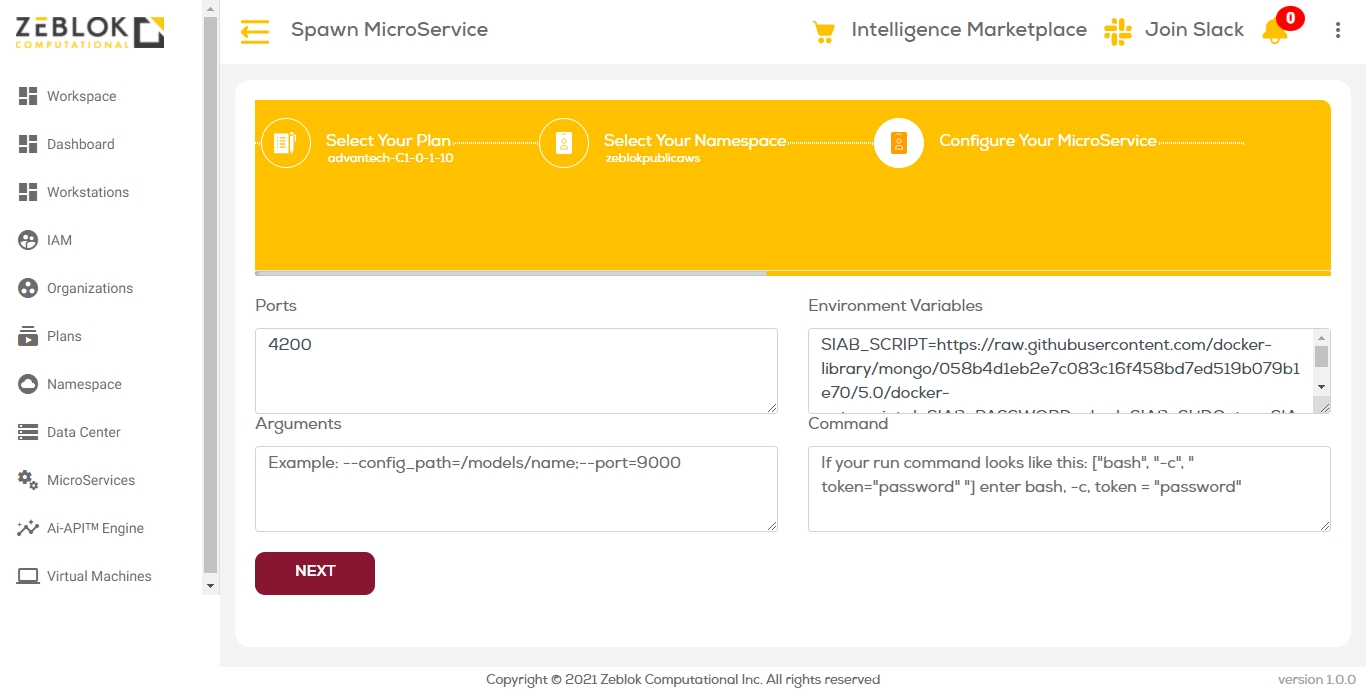Screen dimensions: 1366x697
Task: Click the Slack logo icon
Action: tap(1117, 31)
